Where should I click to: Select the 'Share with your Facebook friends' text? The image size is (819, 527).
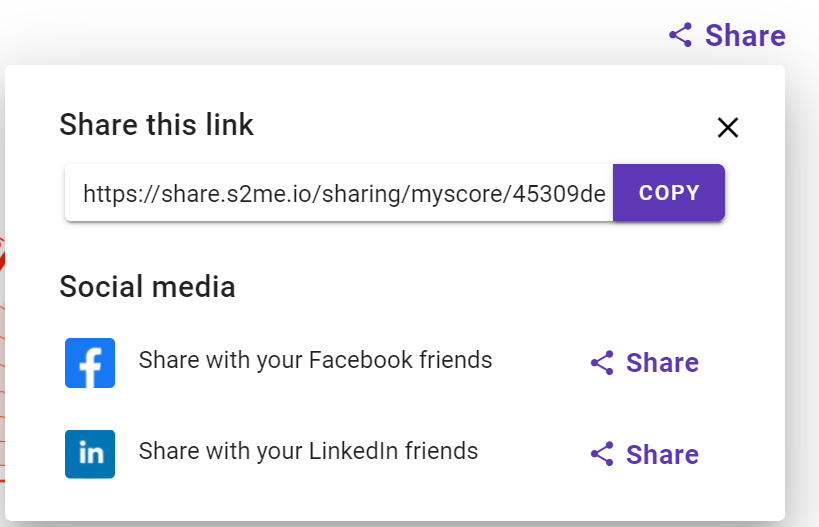point(315,360)
